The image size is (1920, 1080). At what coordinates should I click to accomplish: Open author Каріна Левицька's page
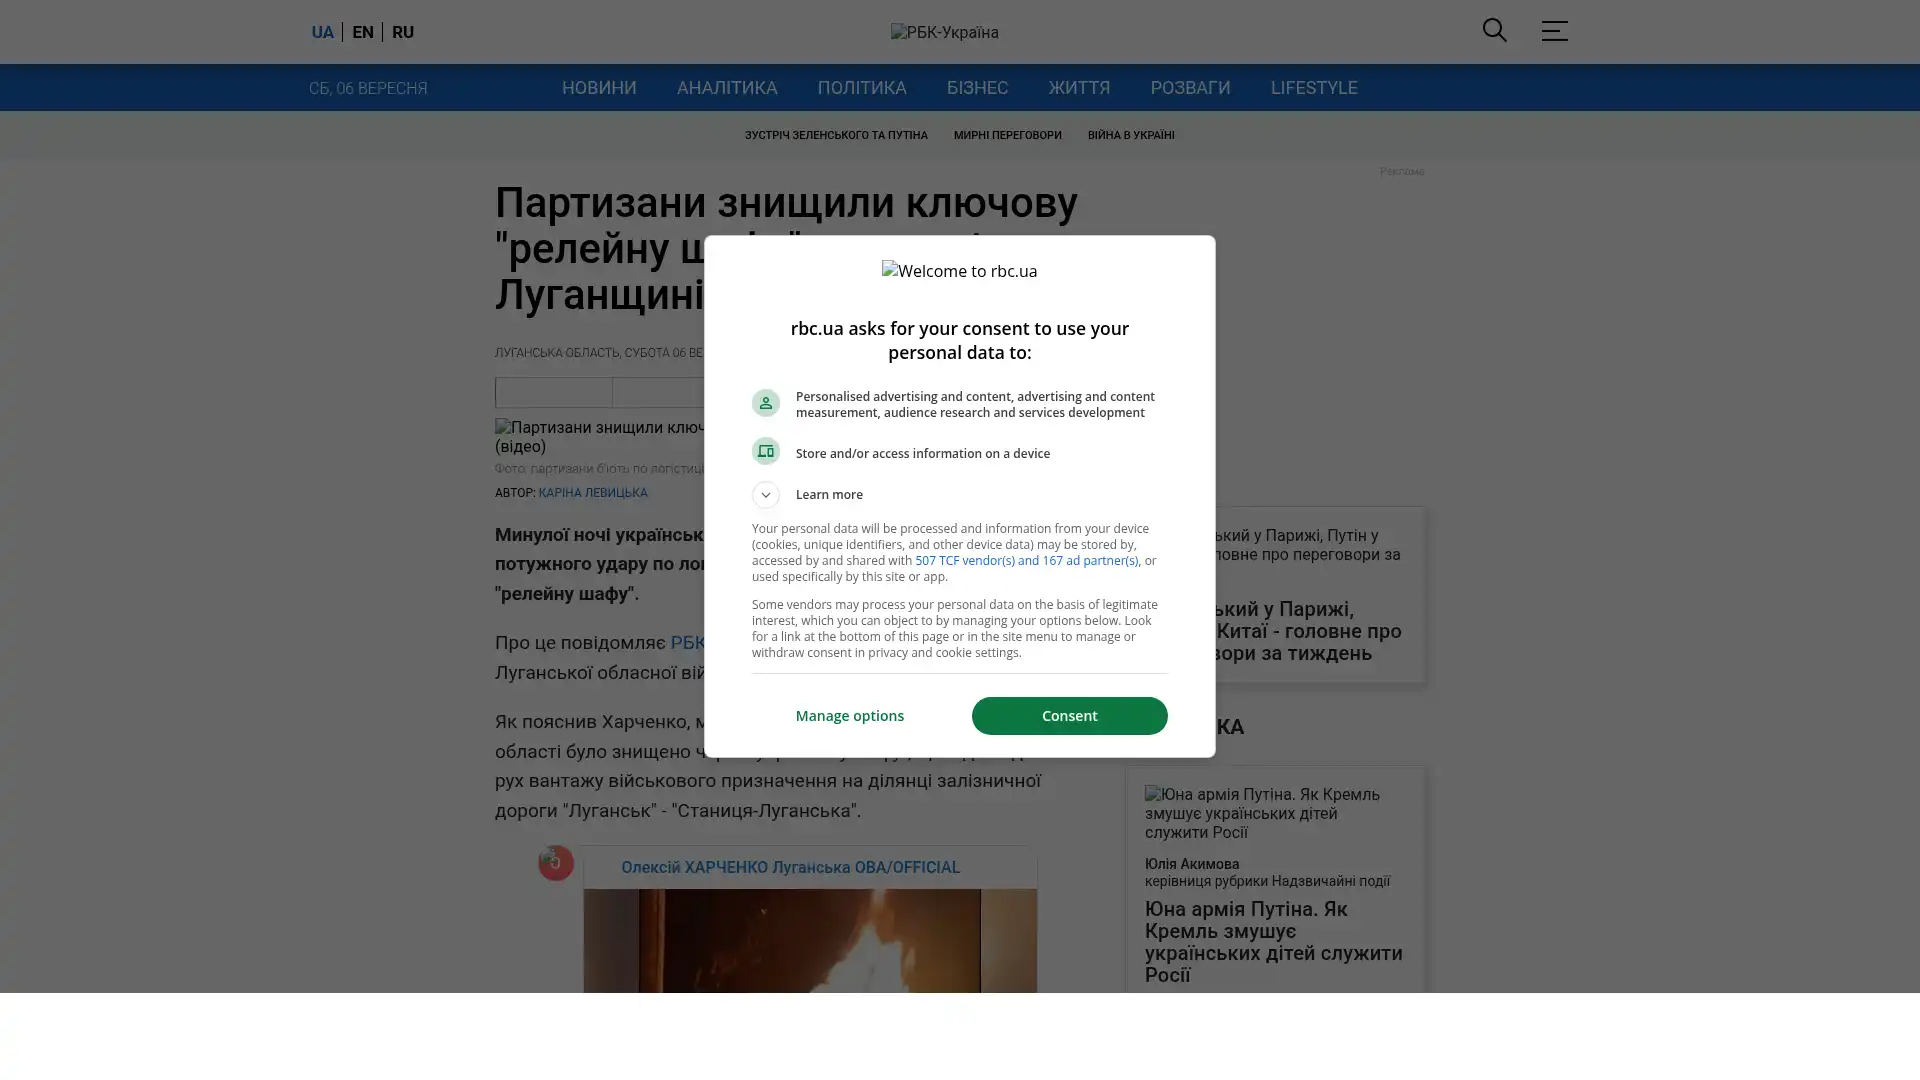pos(593,493)
